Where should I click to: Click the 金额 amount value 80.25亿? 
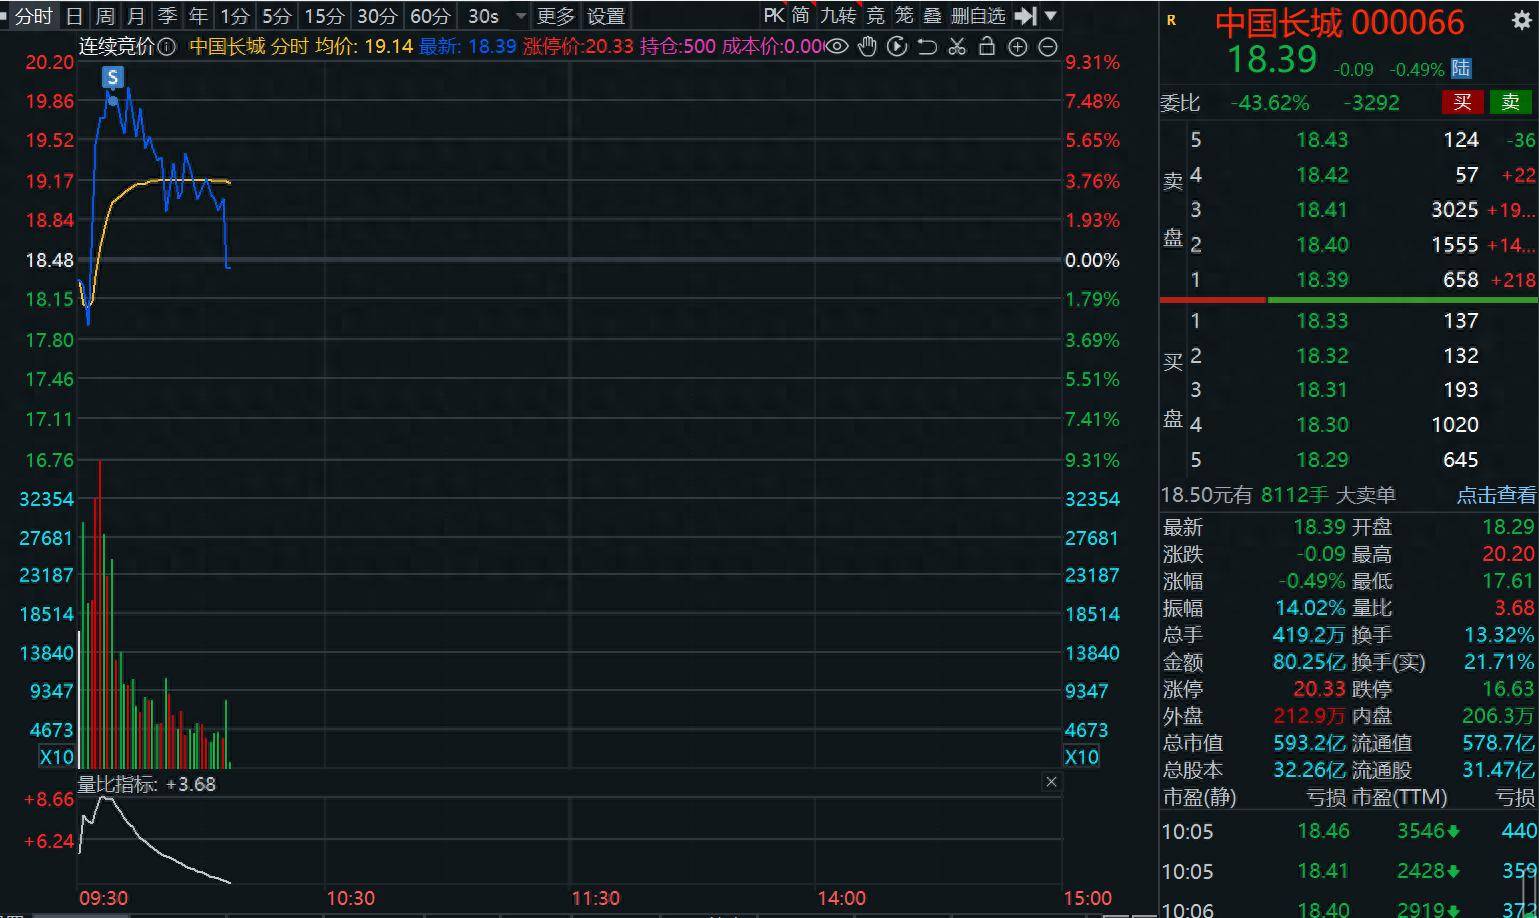tap(1309, 662)
